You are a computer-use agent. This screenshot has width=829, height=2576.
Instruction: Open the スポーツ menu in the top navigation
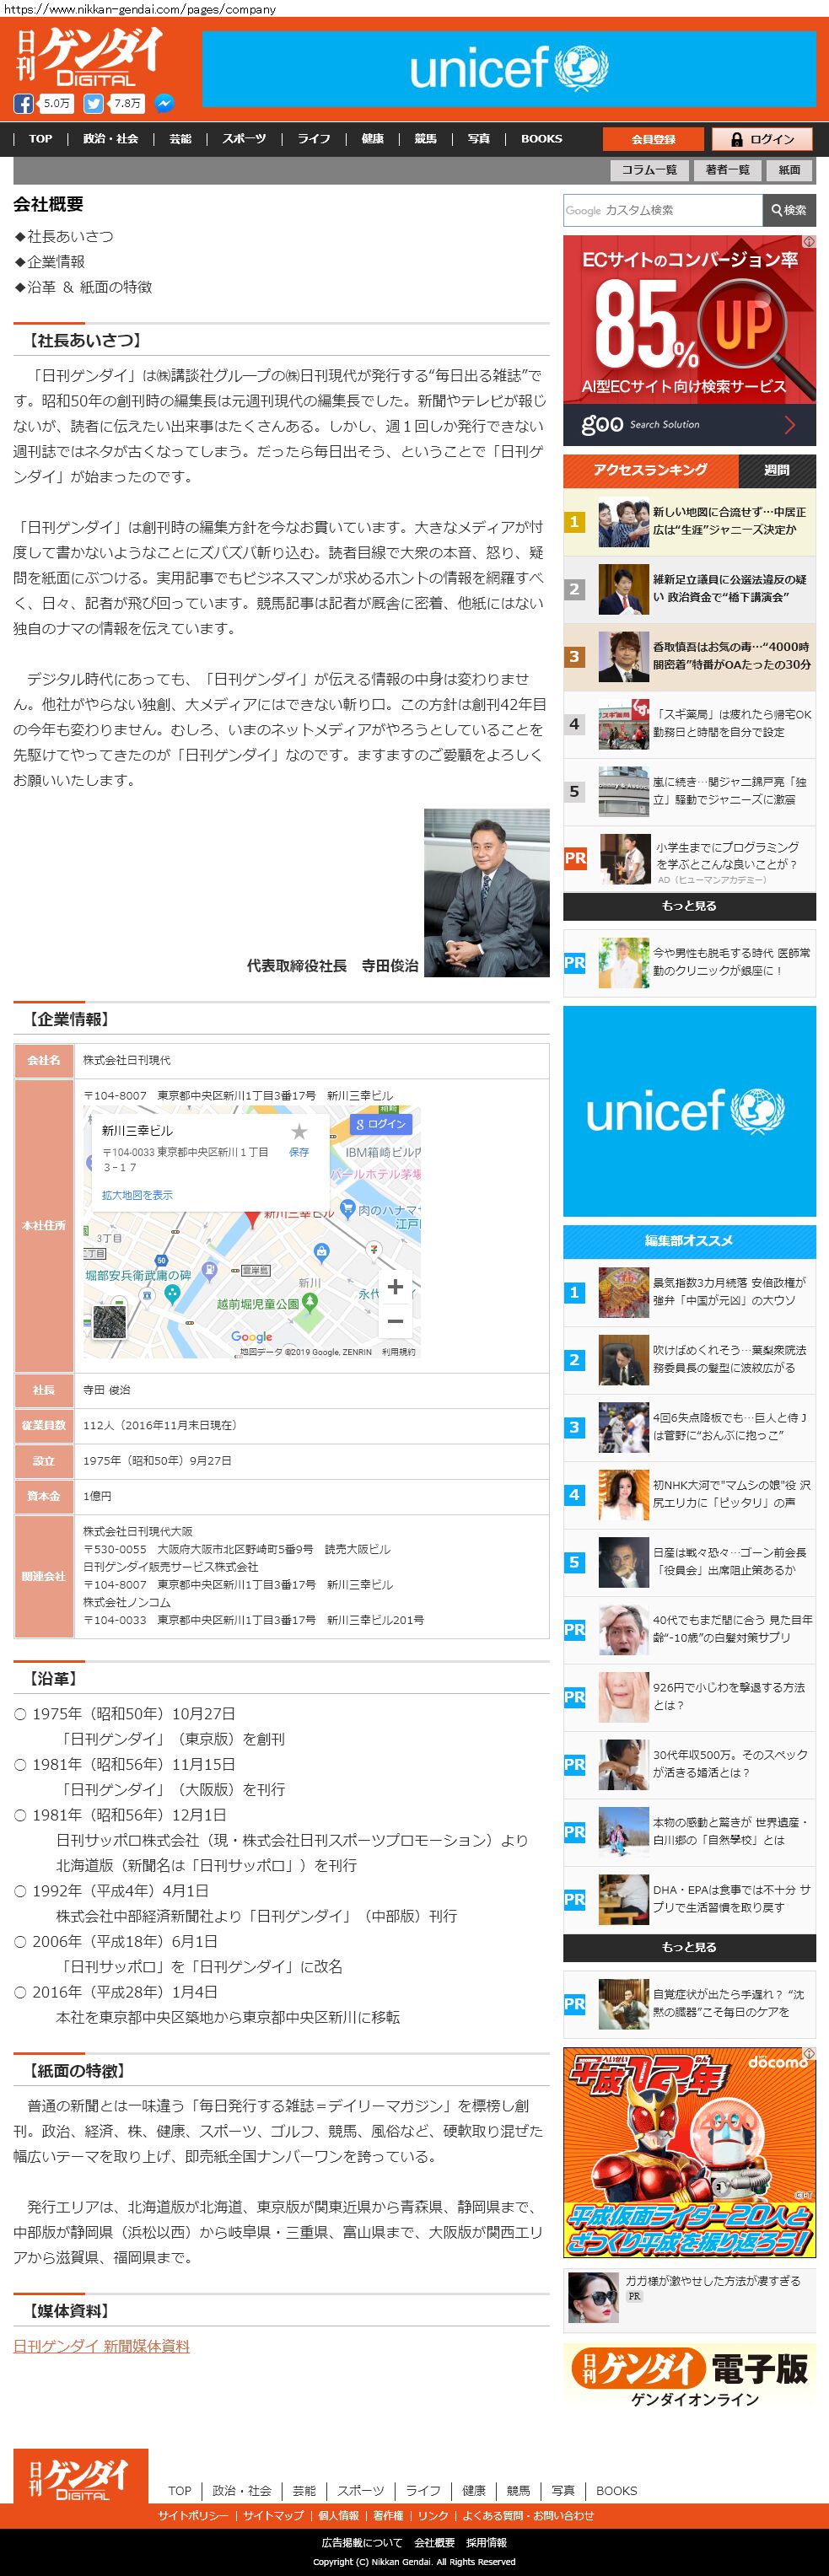[244, 139]
